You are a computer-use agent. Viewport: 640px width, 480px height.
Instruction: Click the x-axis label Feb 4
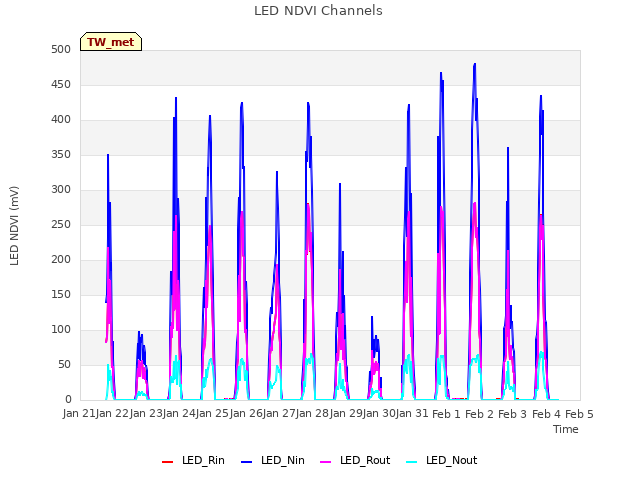(x=546, y=414)
